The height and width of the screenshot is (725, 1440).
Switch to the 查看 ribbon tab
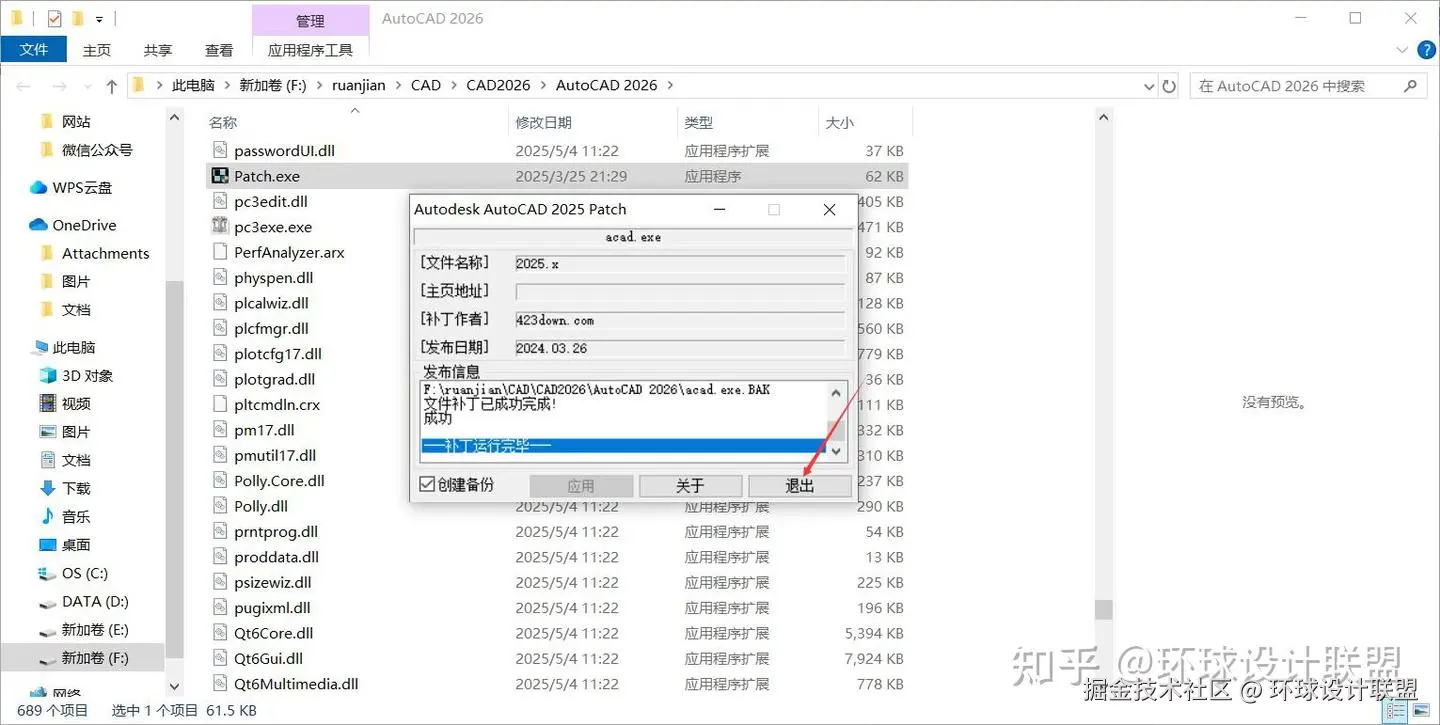(x=219, y=50)
